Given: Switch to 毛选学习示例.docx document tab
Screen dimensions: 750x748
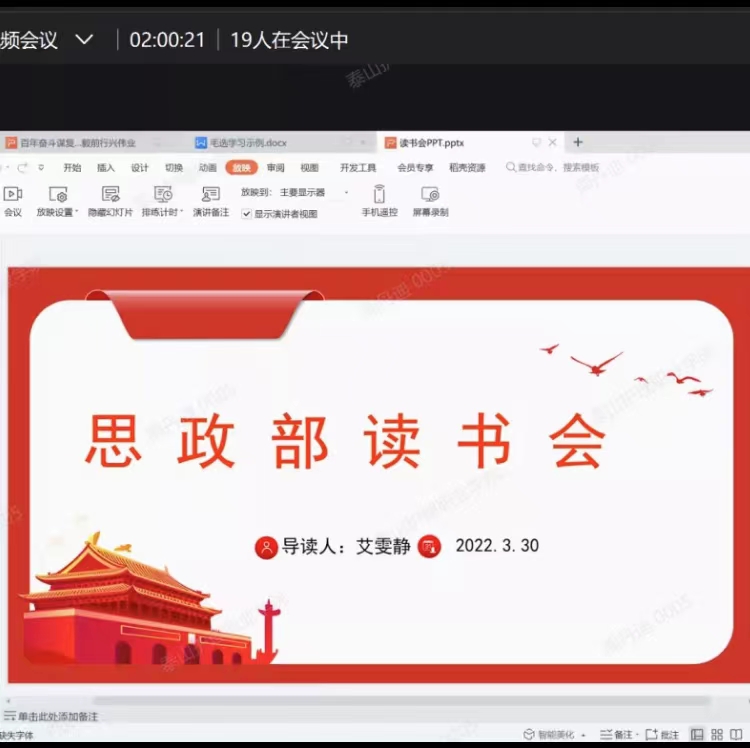Looking at the screenshot, I should pos(240,143).
